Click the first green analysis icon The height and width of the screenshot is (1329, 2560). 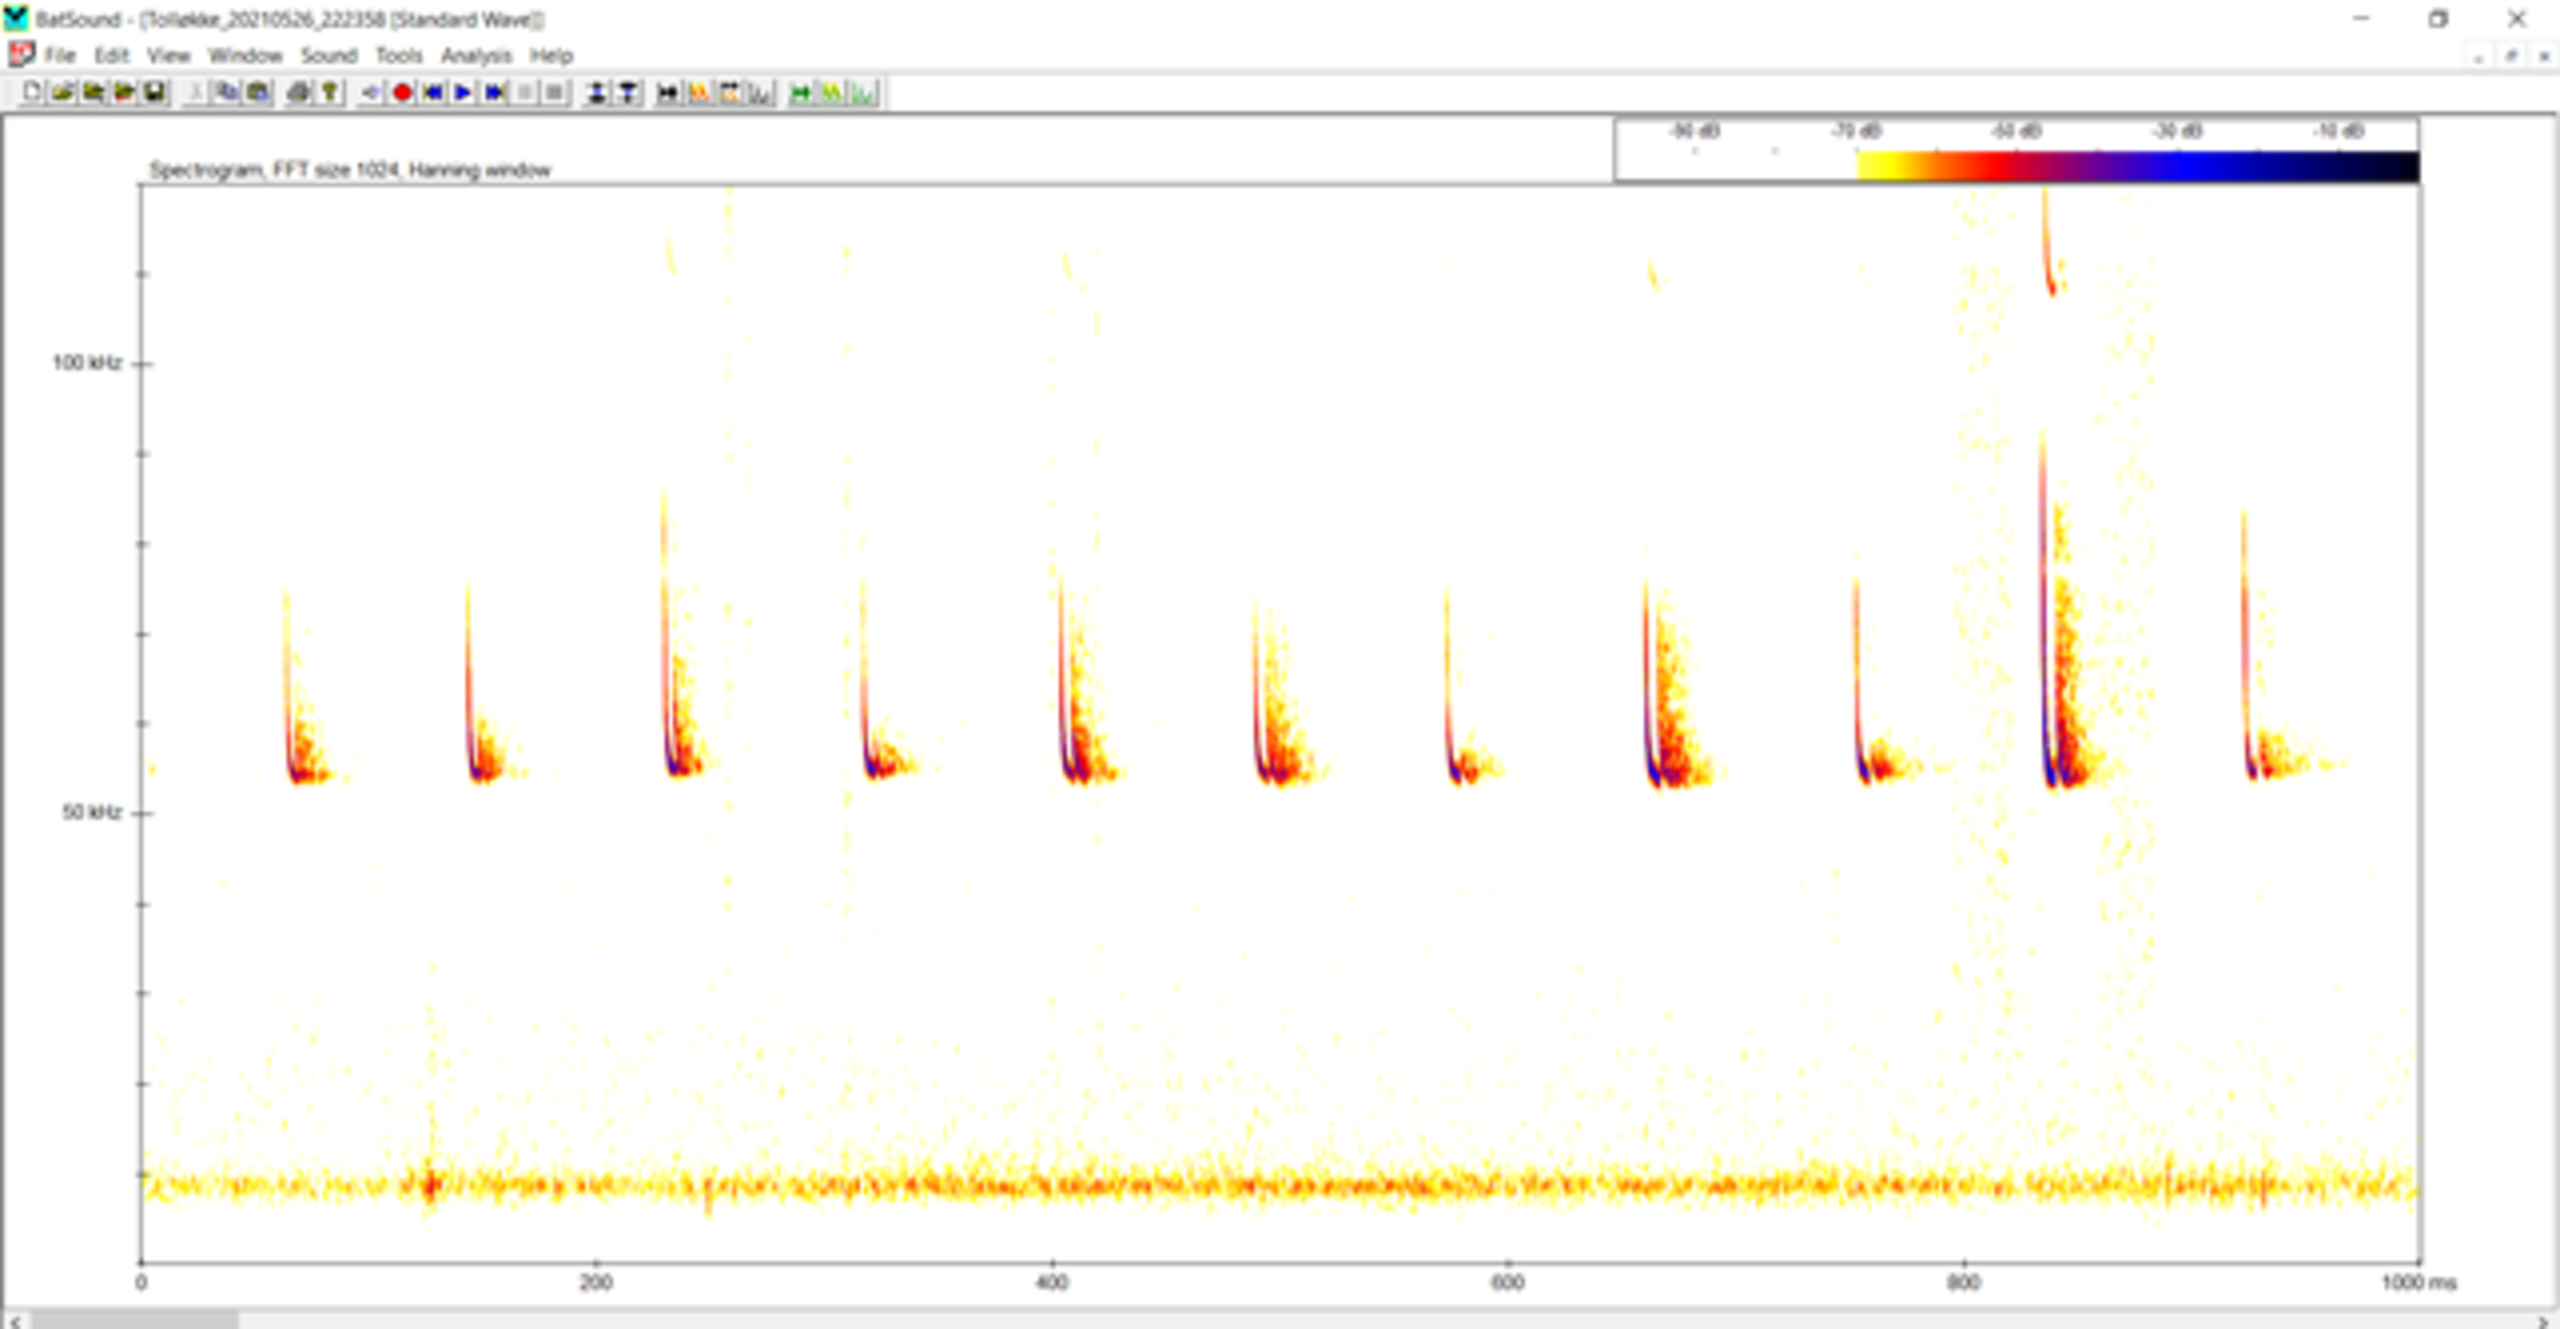[x=800, y=93]
